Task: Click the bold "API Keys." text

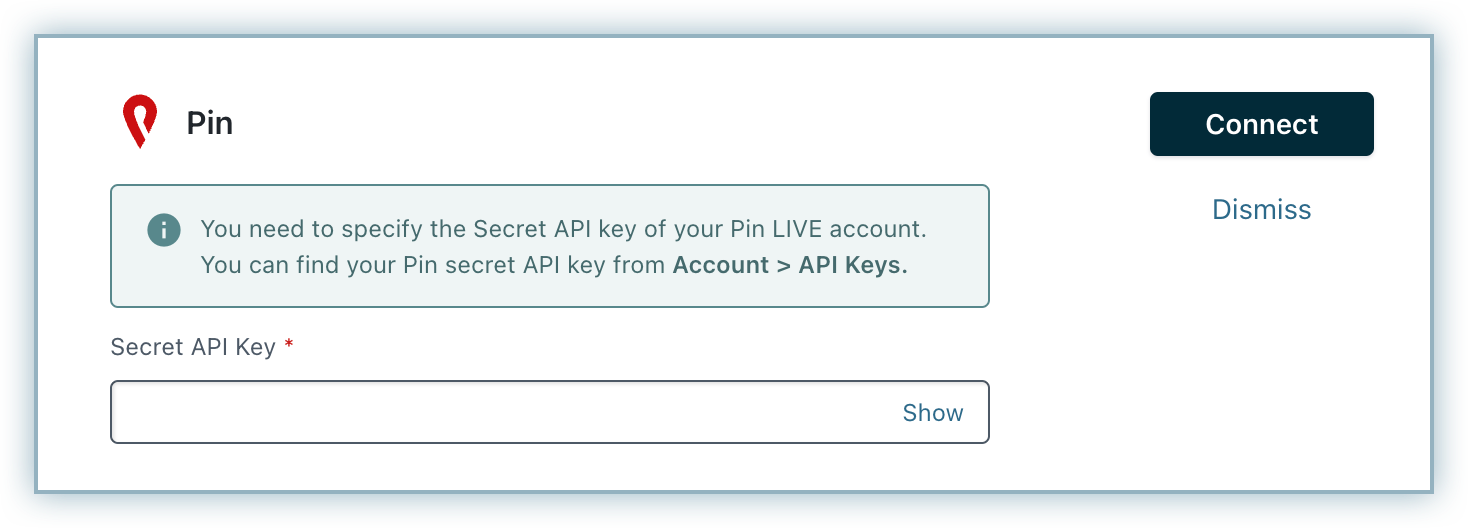Action: [852, 266]
